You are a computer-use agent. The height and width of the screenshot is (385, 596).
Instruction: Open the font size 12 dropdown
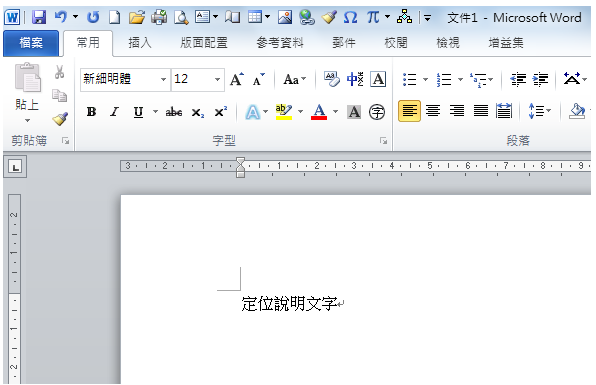tap(217, 79)
